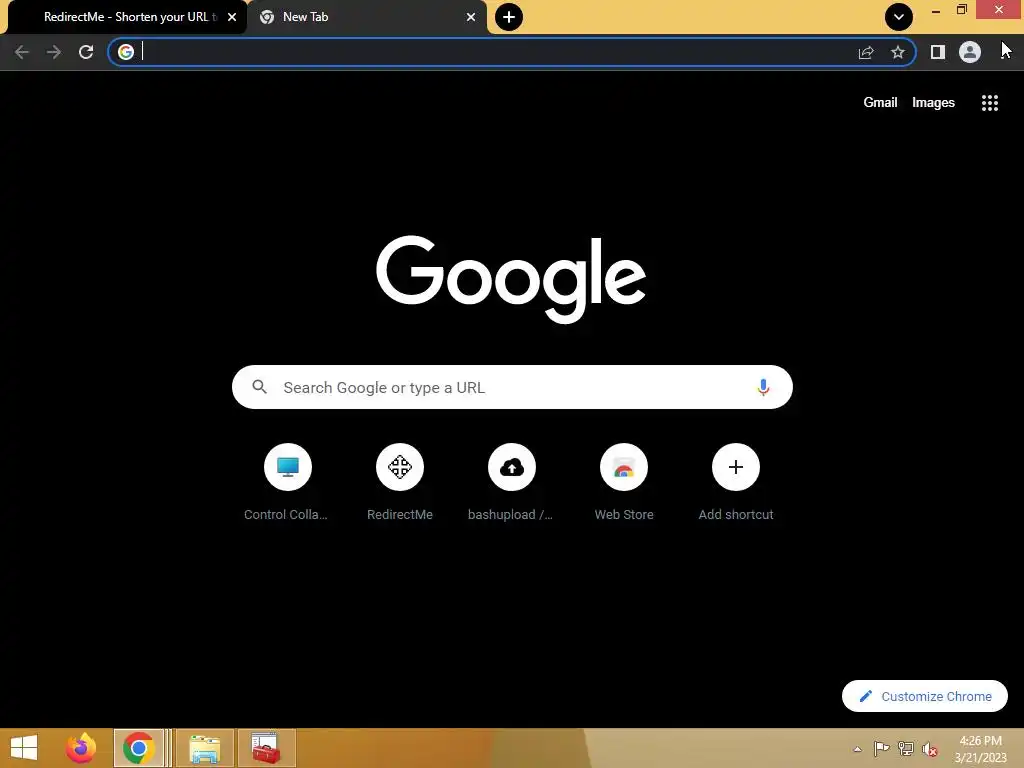This screenshot has width=1024, height=768.
Task: Open a new tab with plus button
Action: 509,17
